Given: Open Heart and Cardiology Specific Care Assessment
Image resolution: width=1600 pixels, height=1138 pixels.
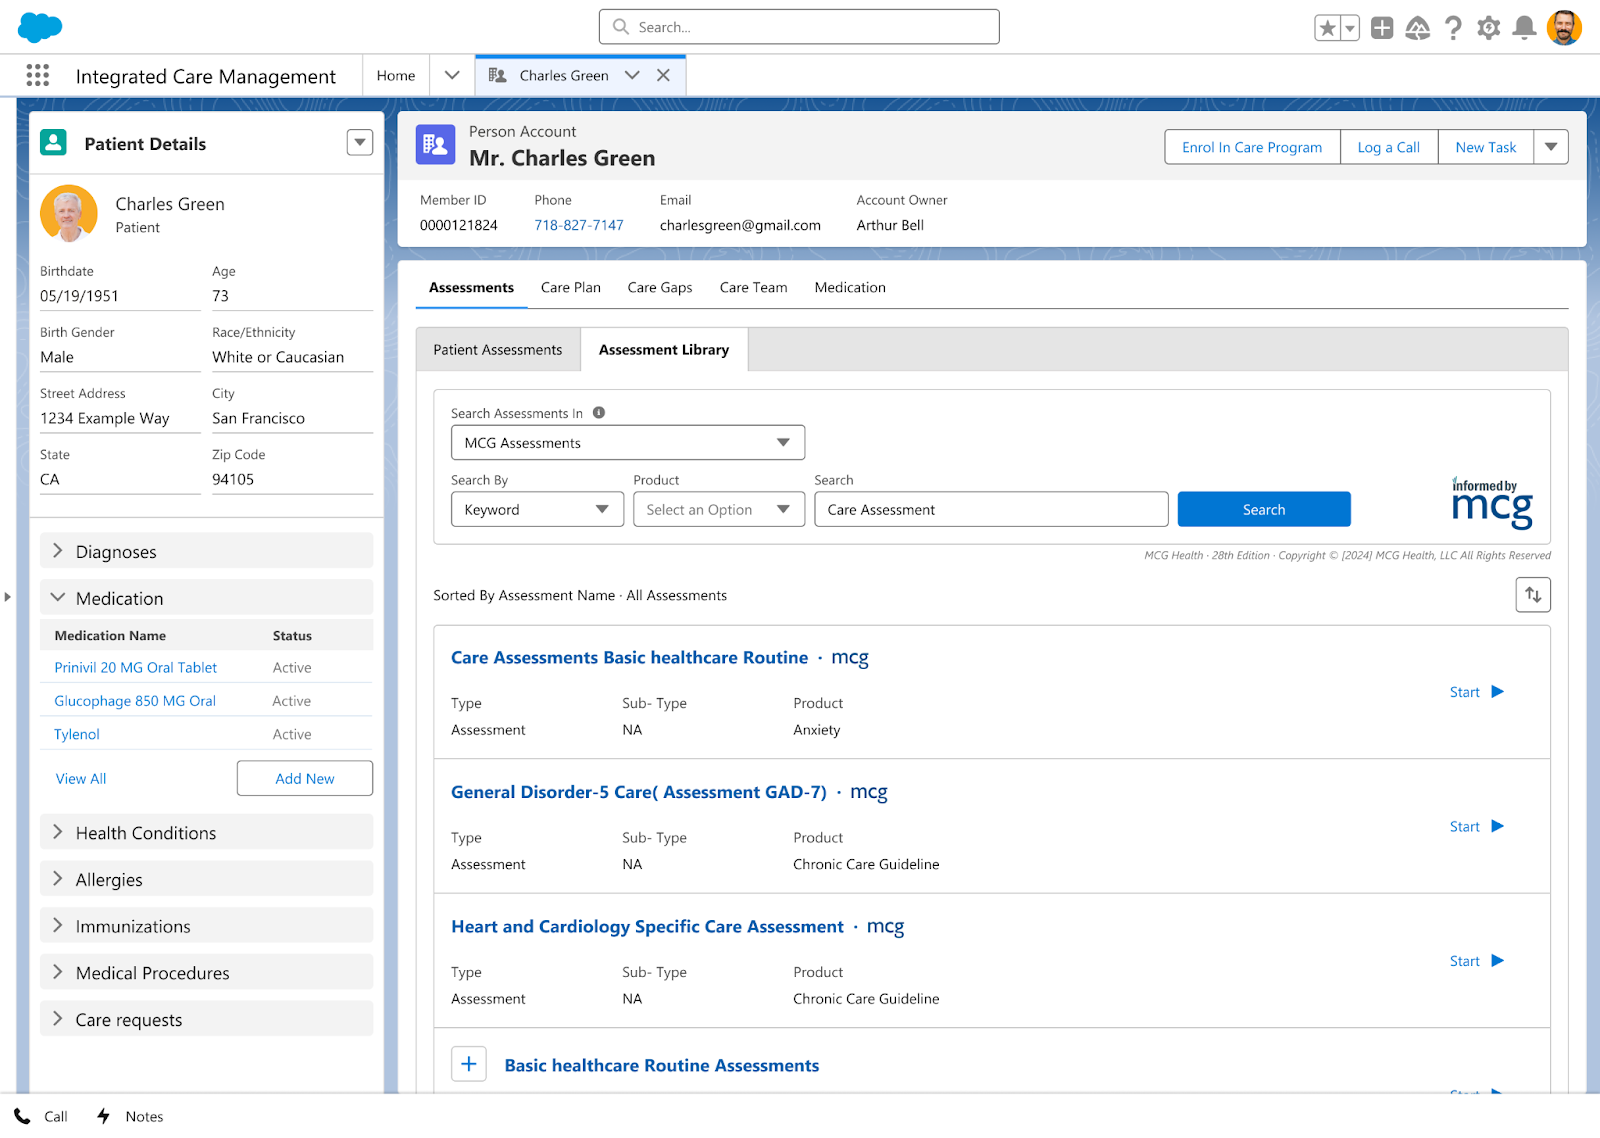Looking at the screenshot, I should (x=647, y=926).
